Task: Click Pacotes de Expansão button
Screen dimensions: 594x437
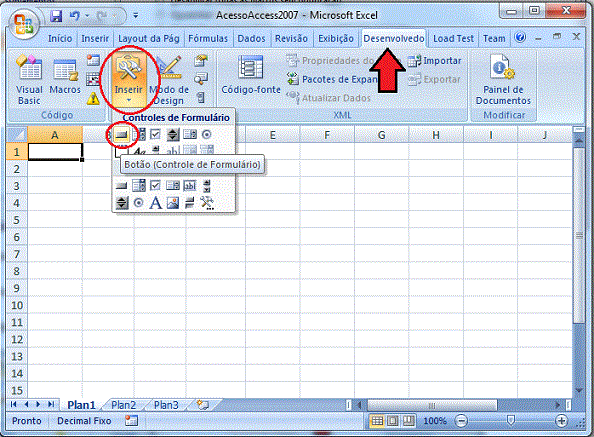Action: 332,79
